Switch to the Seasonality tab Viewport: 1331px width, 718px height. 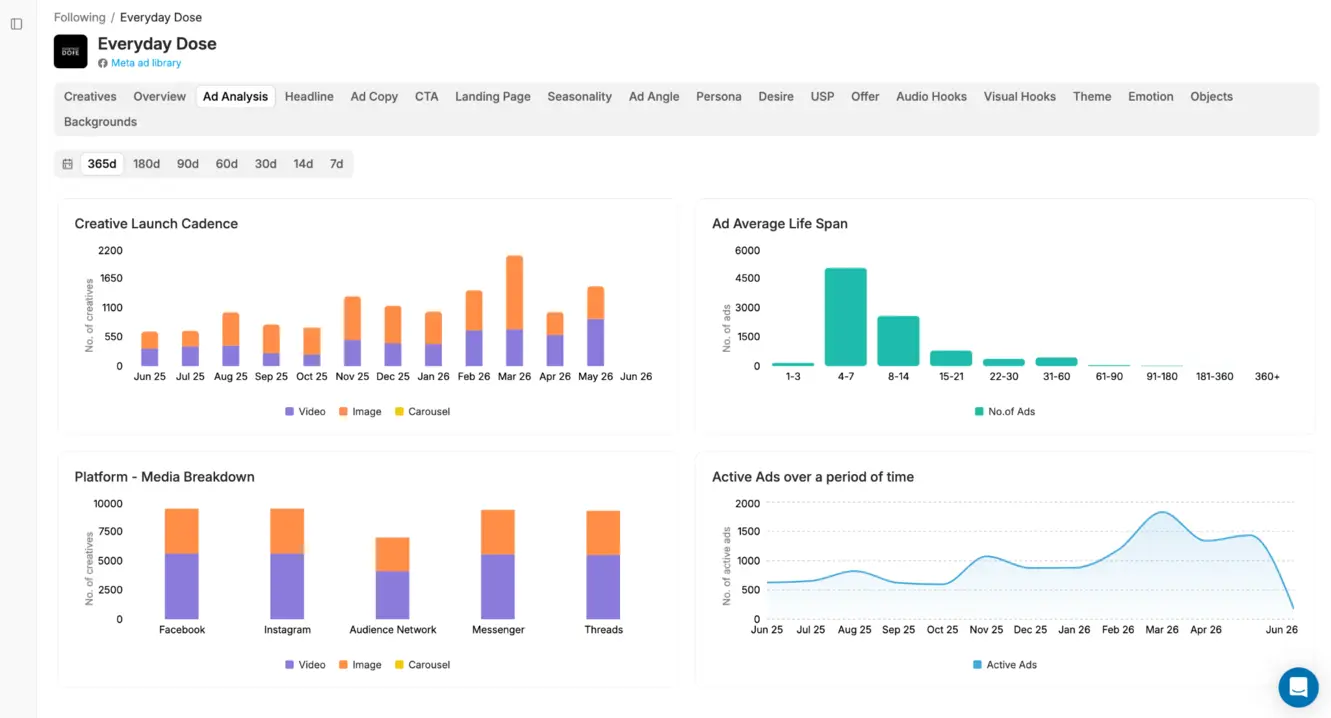tap(579, 97)
